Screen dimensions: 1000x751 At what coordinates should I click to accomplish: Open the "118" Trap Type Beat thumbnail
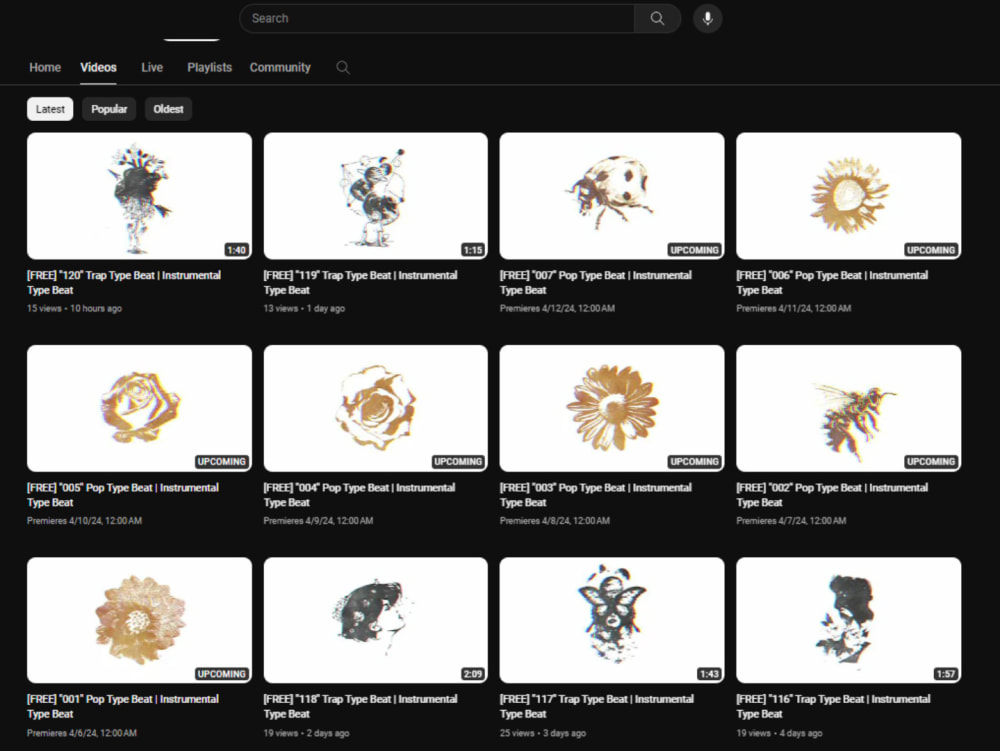376,620
